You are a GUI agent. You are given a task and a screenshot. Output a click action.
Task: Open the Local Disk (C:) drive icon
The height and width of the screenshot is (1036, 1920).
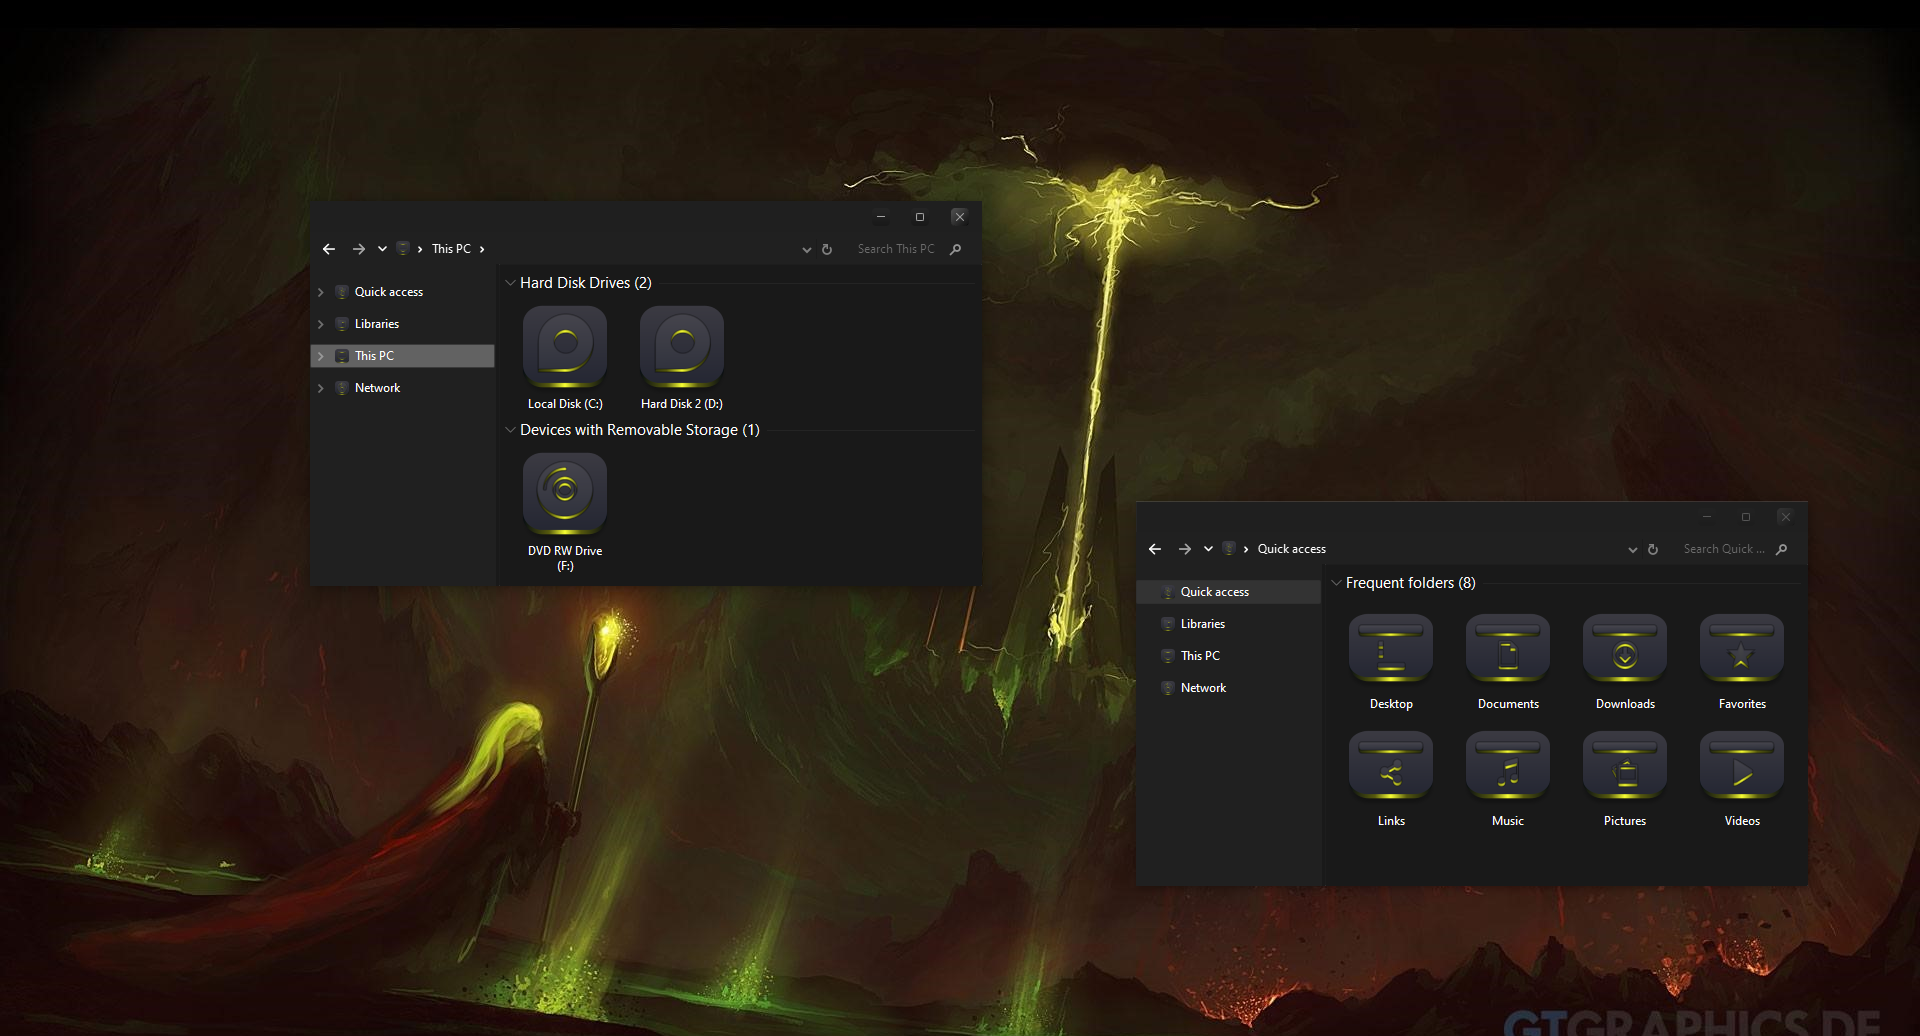tap(565, 347)
